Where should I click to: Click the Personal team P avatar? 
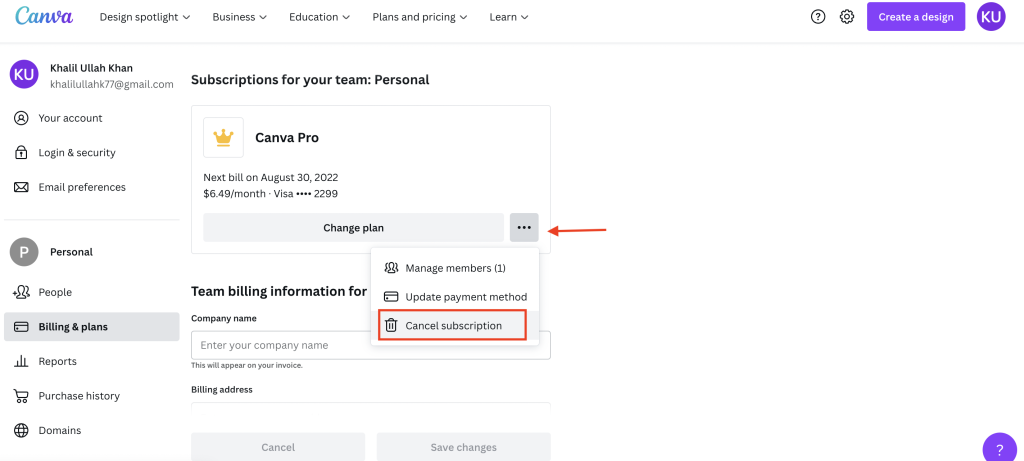click(x=24, y=252)
